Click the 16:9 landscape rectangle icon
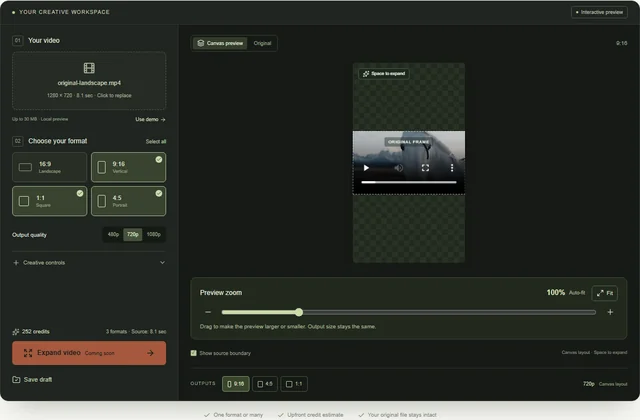 coord(25,167)
